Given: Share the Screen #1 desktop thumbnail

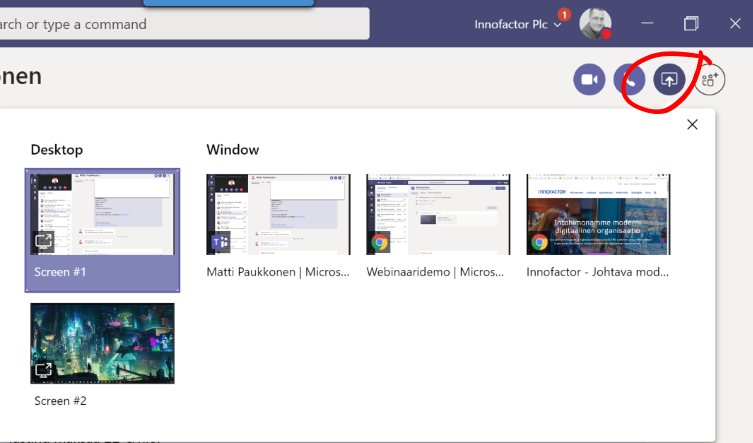Looking at the screenshot, I should click(x=102, y=215).
